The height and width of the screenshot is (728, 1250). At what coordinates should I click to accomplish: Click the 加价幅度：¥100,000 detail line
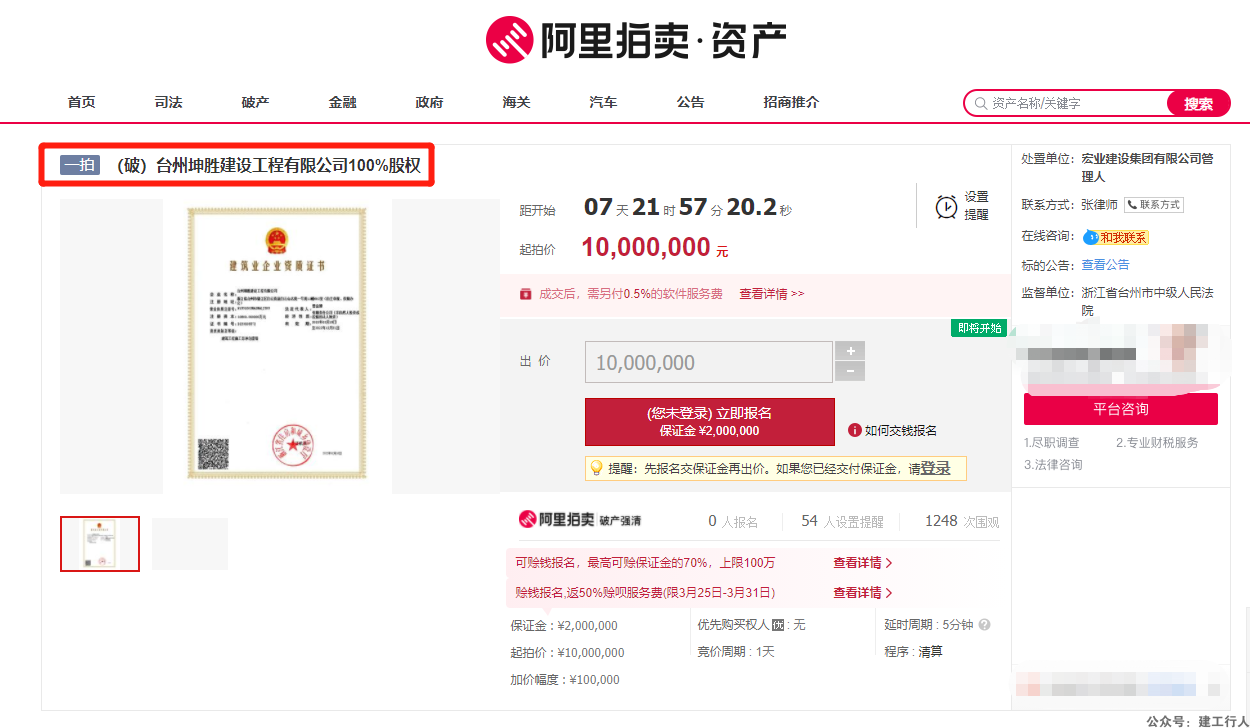pyautogui.click(x=565, y=680)
